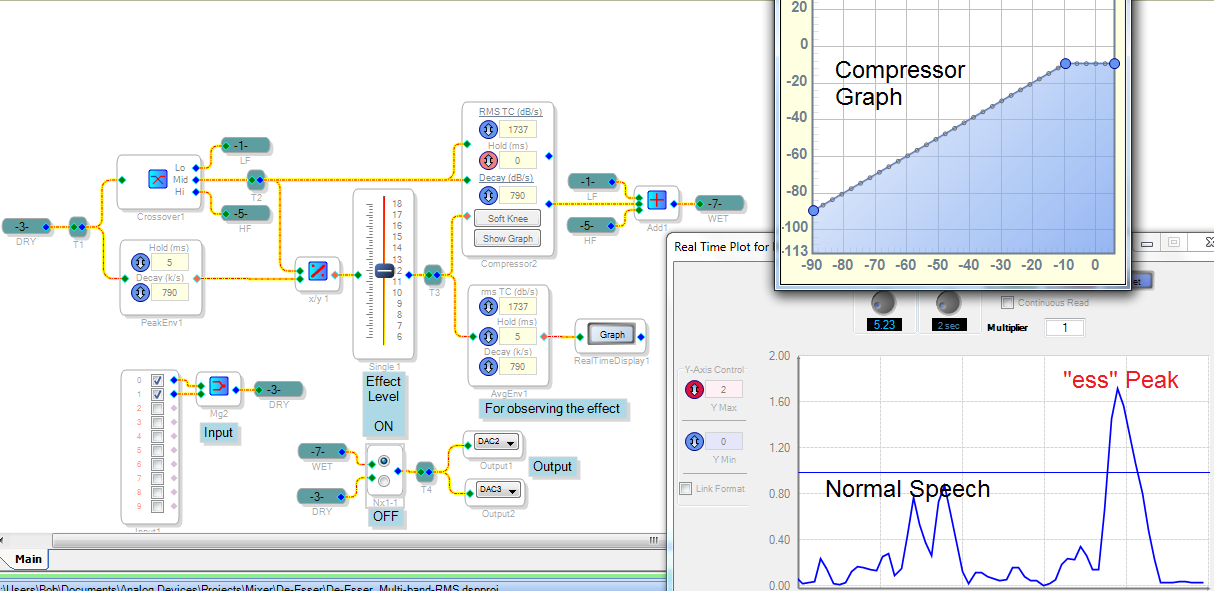Viewport: 1214px width, 591px height.
Task: Click the compressor graph point at -10 dB
Action: [x=1066, y=63]
